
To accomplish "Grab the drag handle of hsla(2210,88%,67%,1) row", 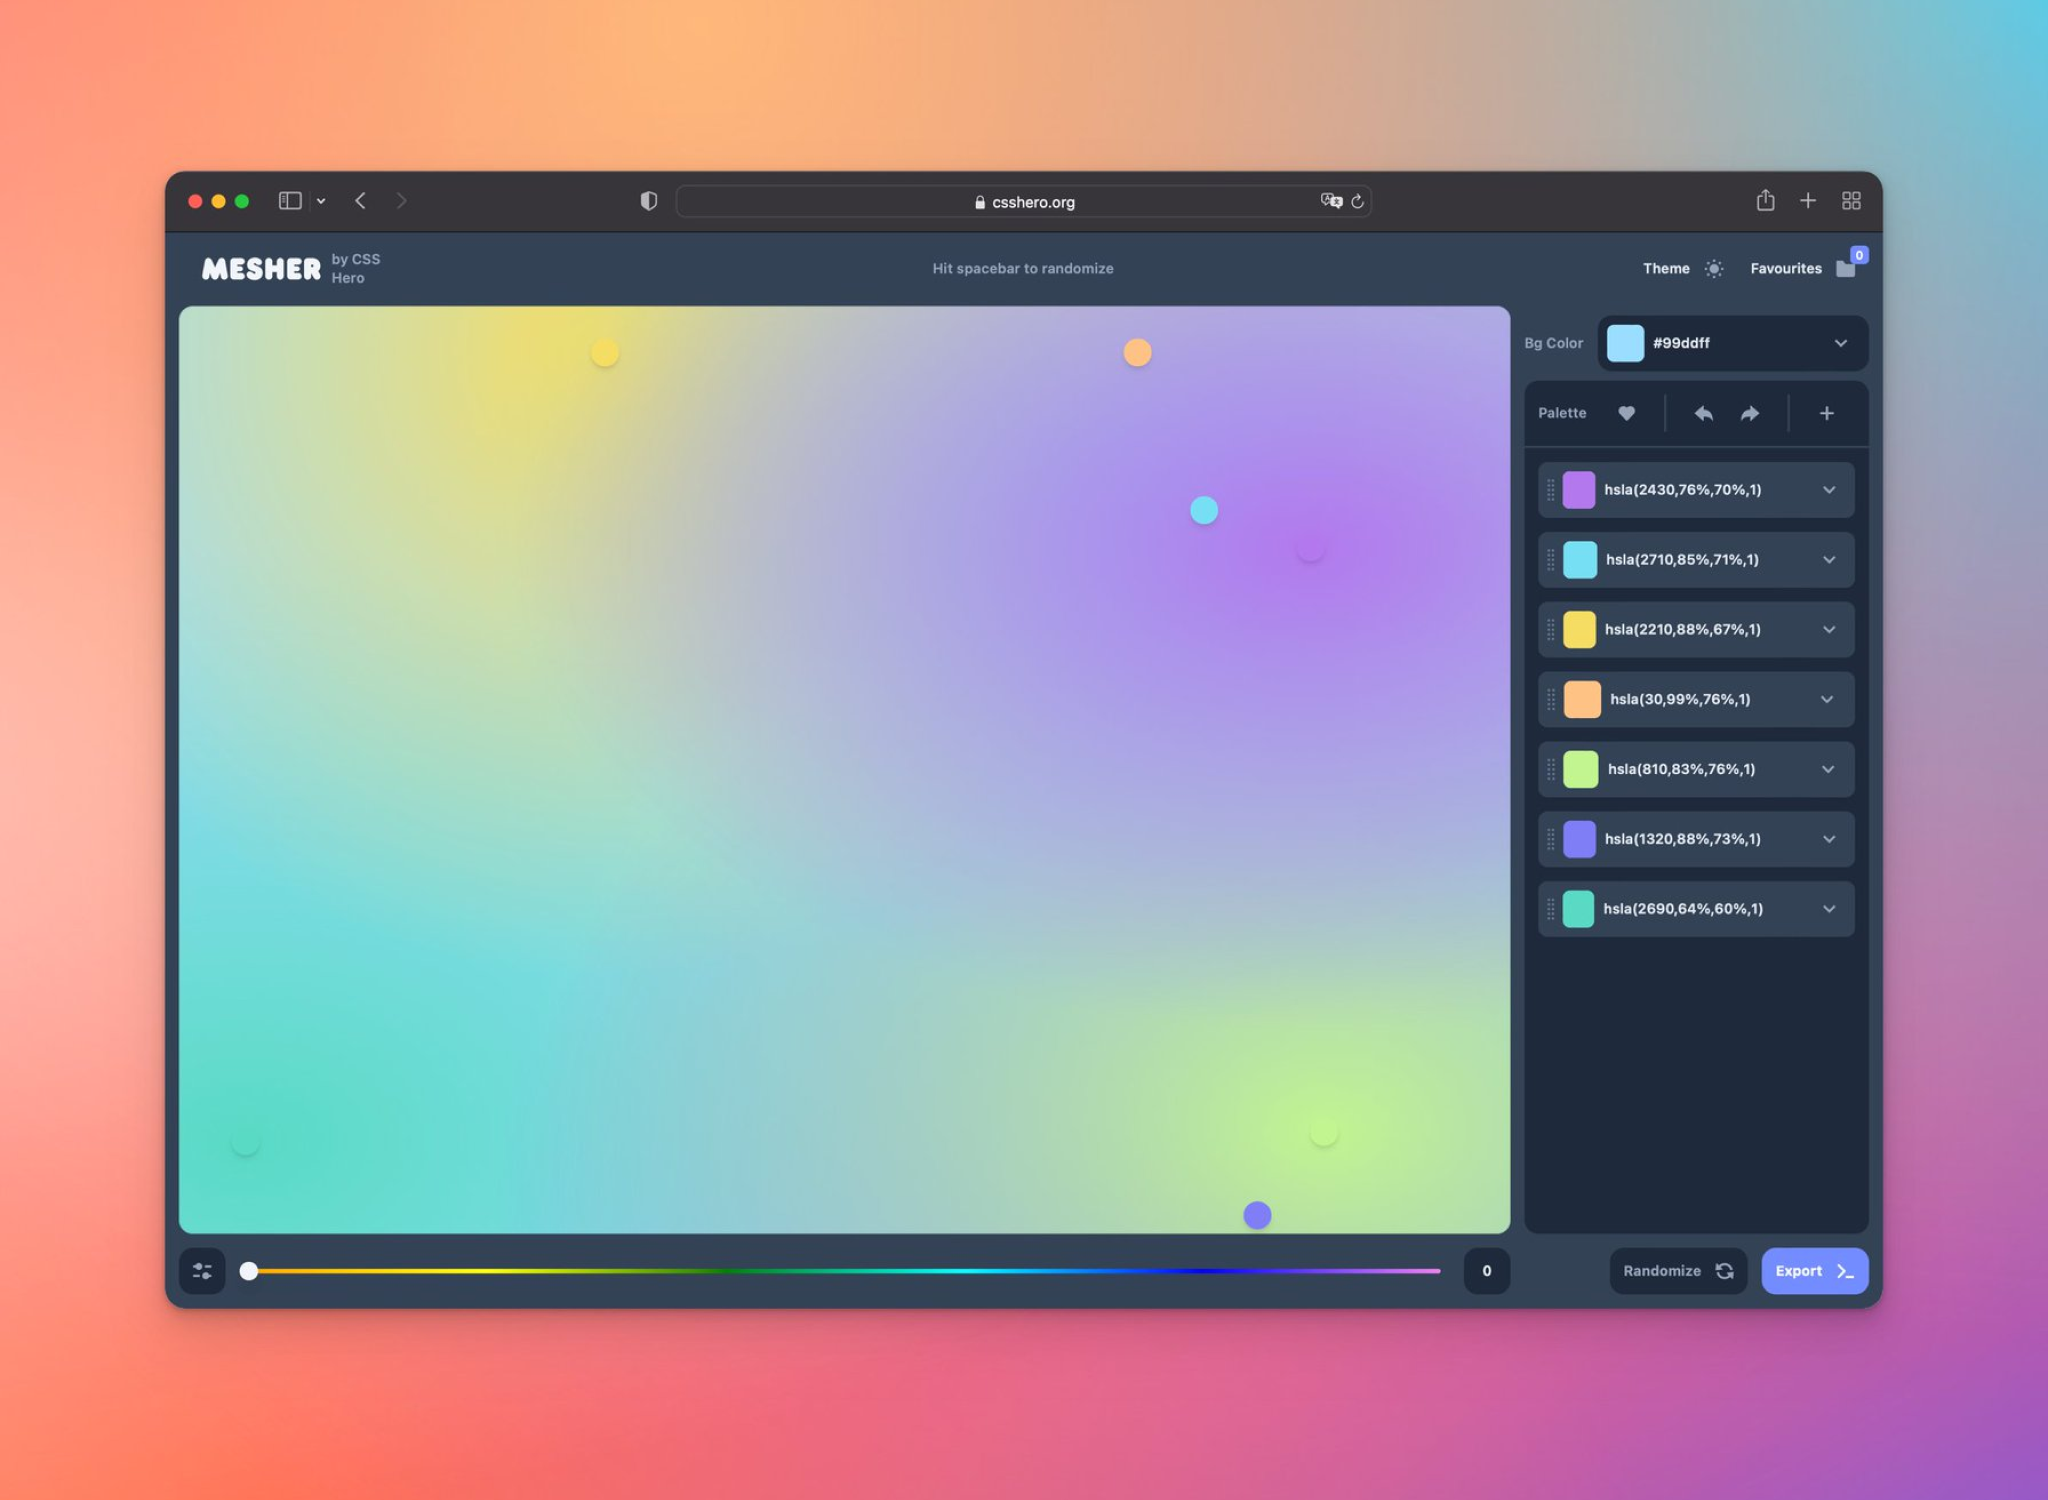I will 1551,630.
